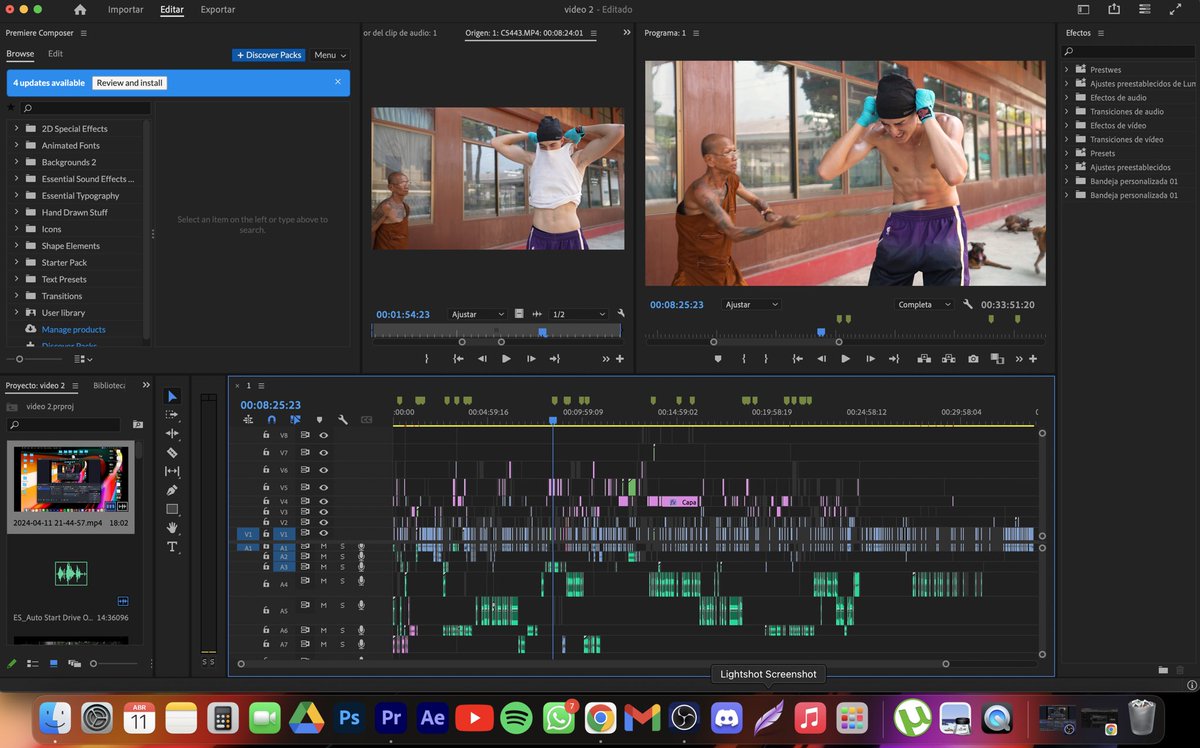The width and height of the screenshot is (1200, 748).
Task: Click the new custom bin icon in Effects panel
Action: click(x=1162, y=670)
